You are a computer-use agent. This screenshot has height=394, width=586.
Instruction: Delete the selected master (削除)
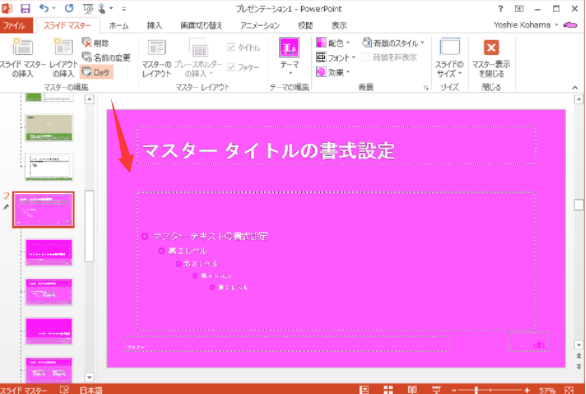(96, 43)
